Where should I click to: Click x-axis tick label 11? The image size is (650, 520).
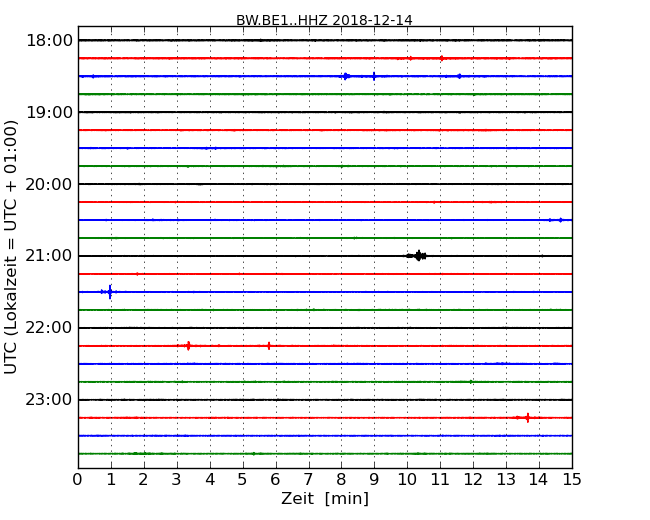pyautogui.click(x=440, y=479)
